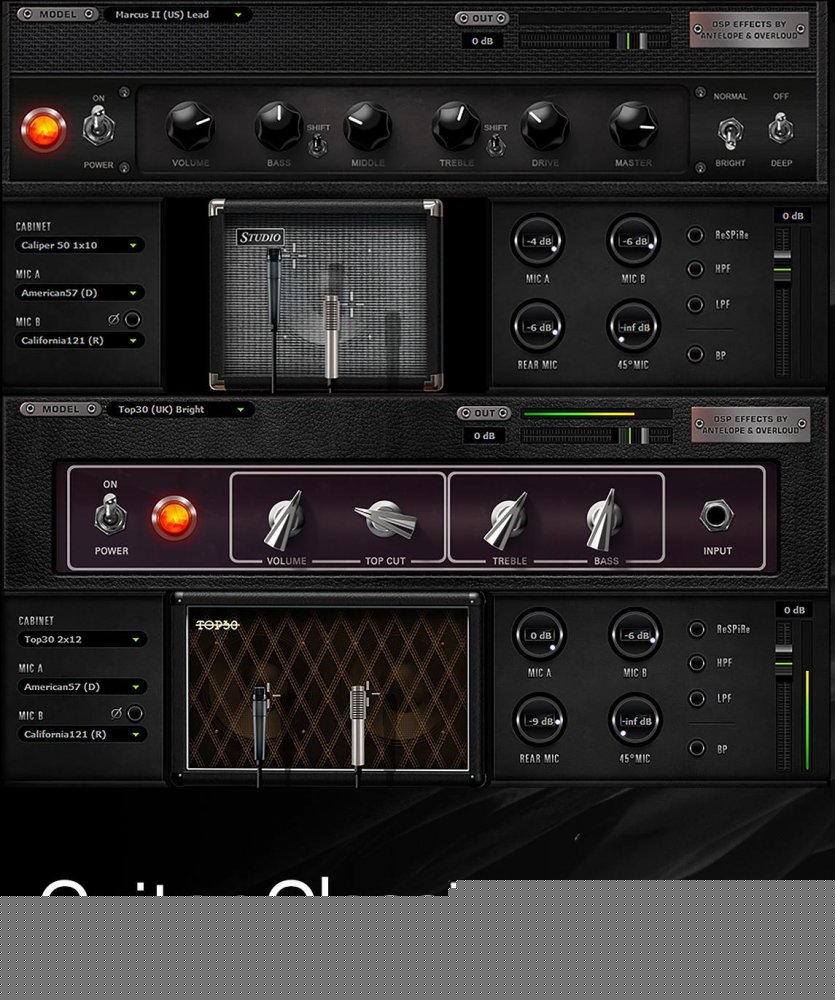
Task: Click the Top30 cabinet 45° MIC knob
Action: click(635, 721)
